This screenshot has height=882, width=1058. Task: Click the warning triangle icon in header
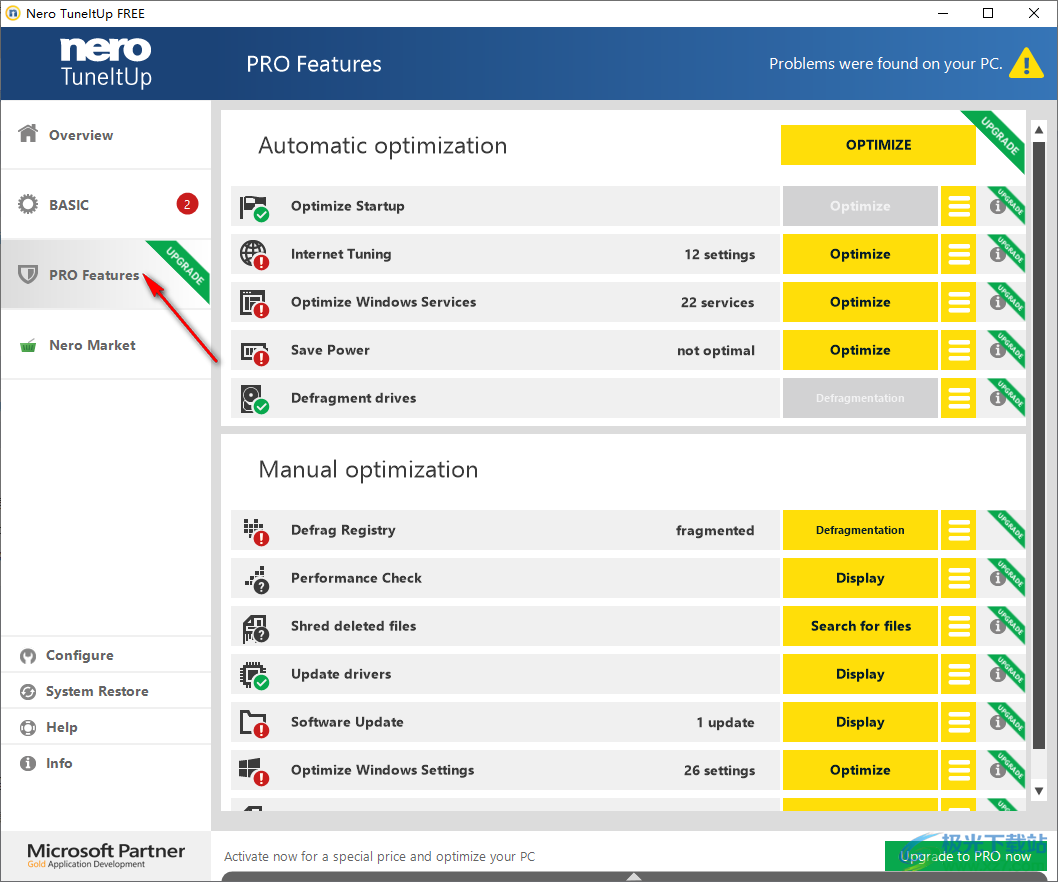tap(1026, 63)
